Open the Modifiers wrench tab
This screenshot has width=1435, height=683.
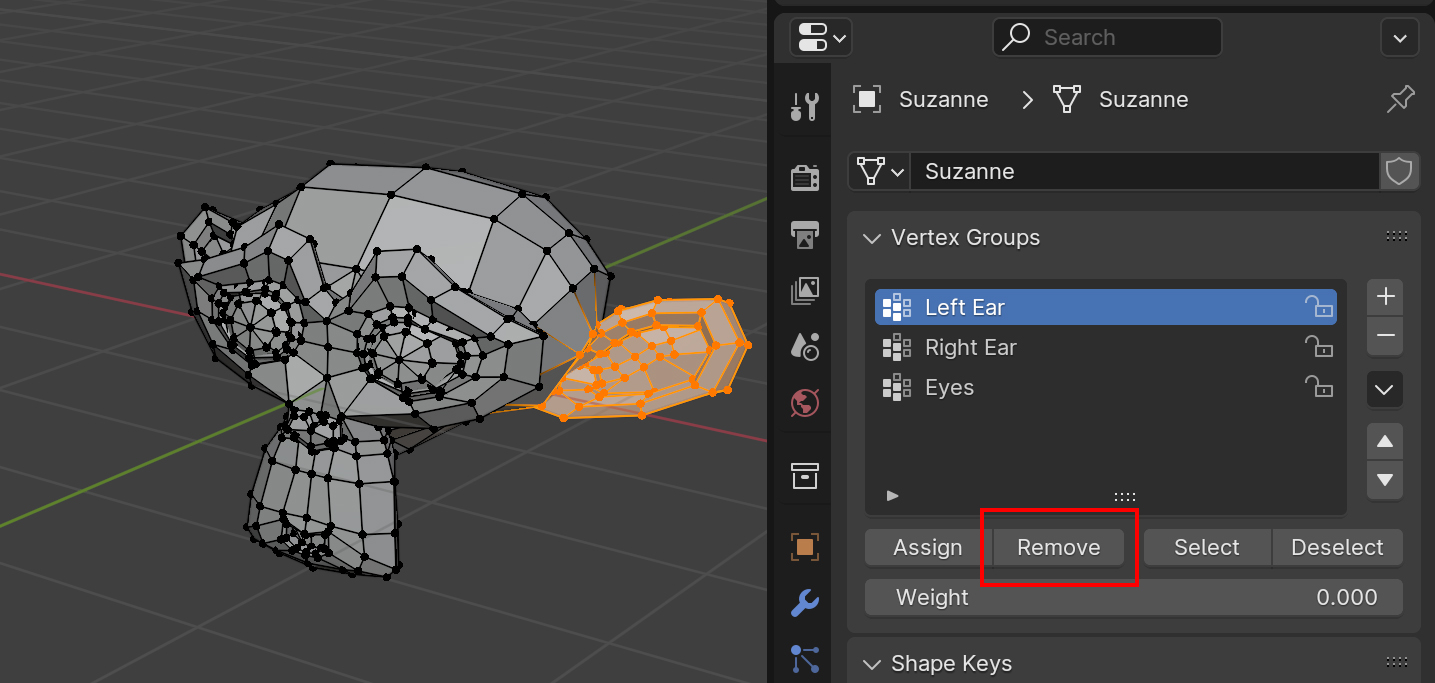pos(804,603)
